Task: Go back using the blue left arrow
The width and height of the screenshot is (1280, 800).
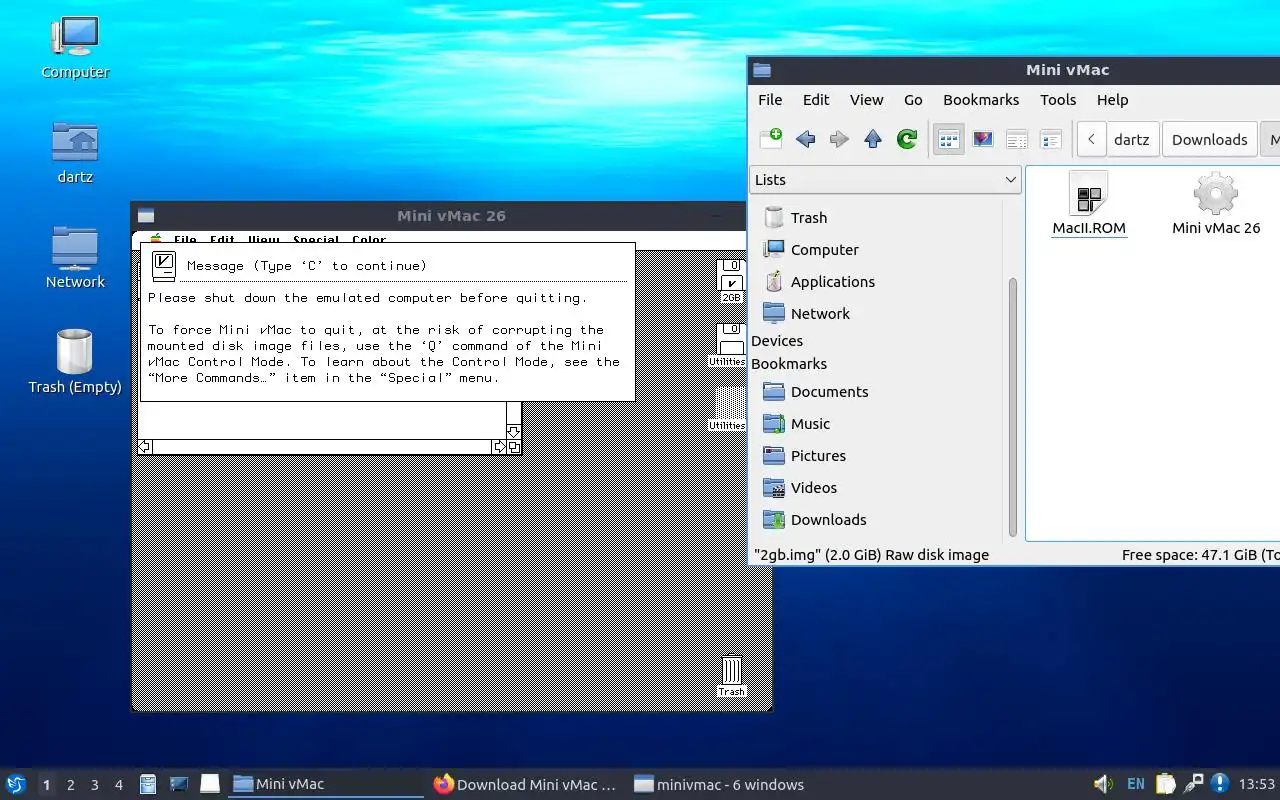Action: pos(805,139)
